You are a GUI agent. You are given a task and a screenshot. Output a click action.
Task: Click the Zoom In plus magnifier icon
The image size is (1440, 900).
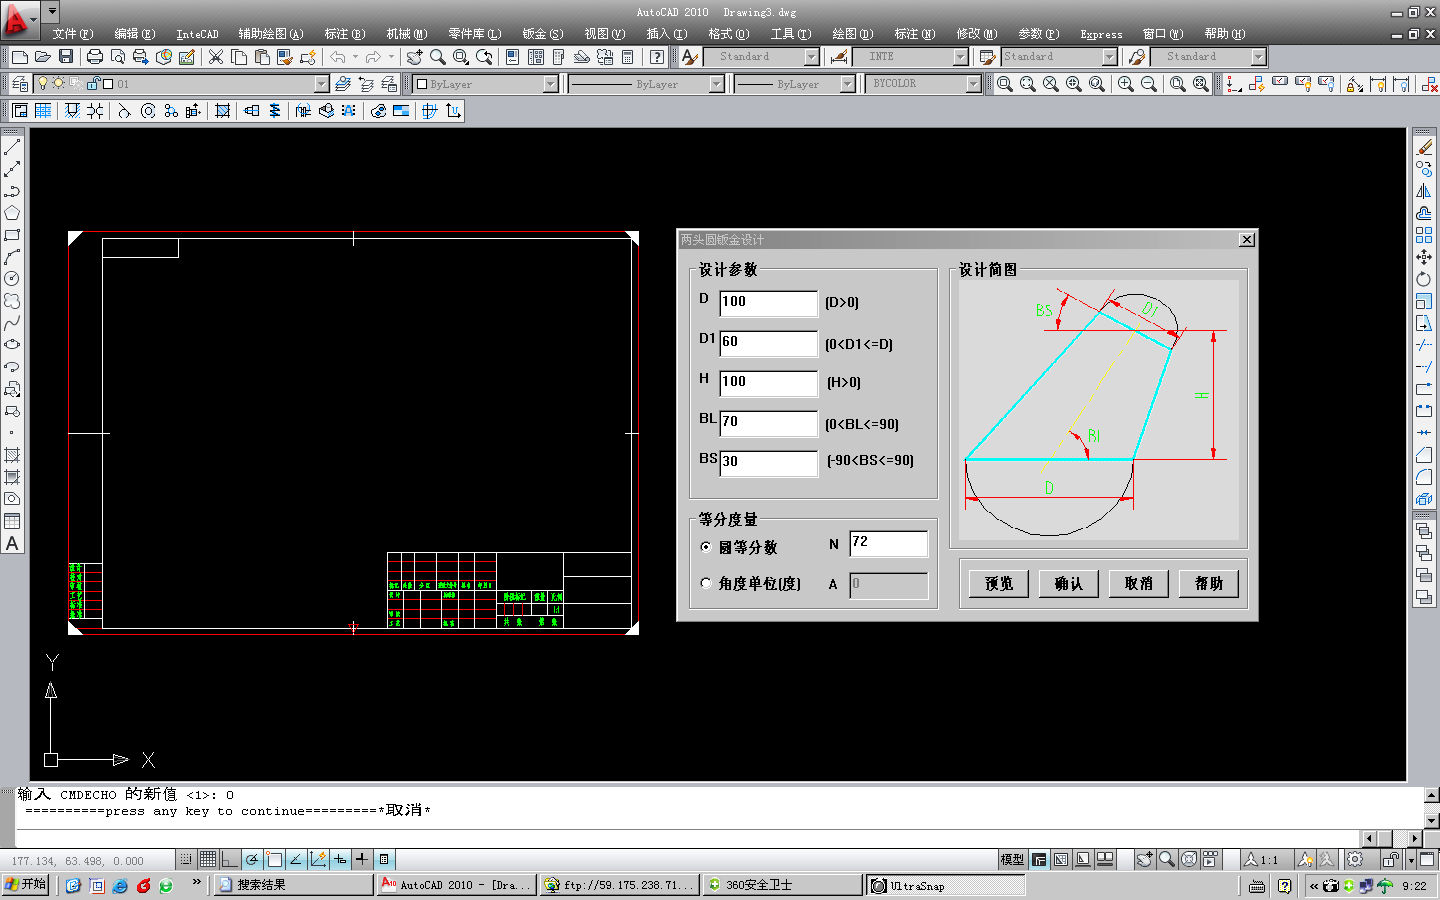[x=1126, y=84]
